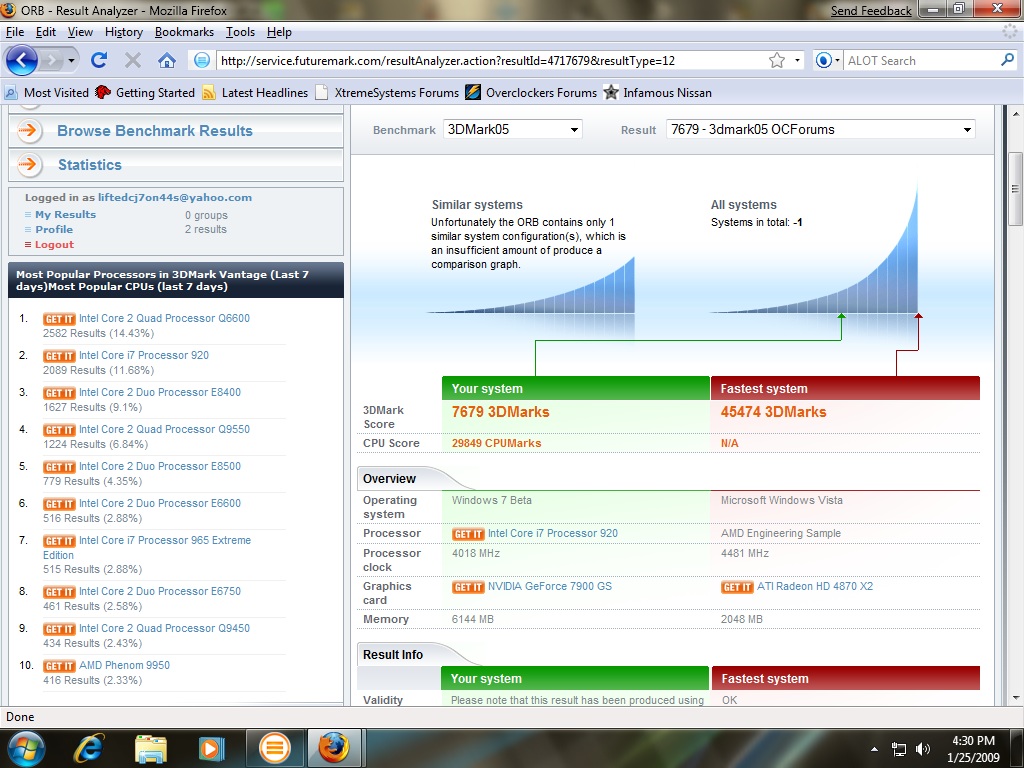1024x768 pixels.
Task: Open the bookmark star dropdown arrow
Action: click(797, 61)
